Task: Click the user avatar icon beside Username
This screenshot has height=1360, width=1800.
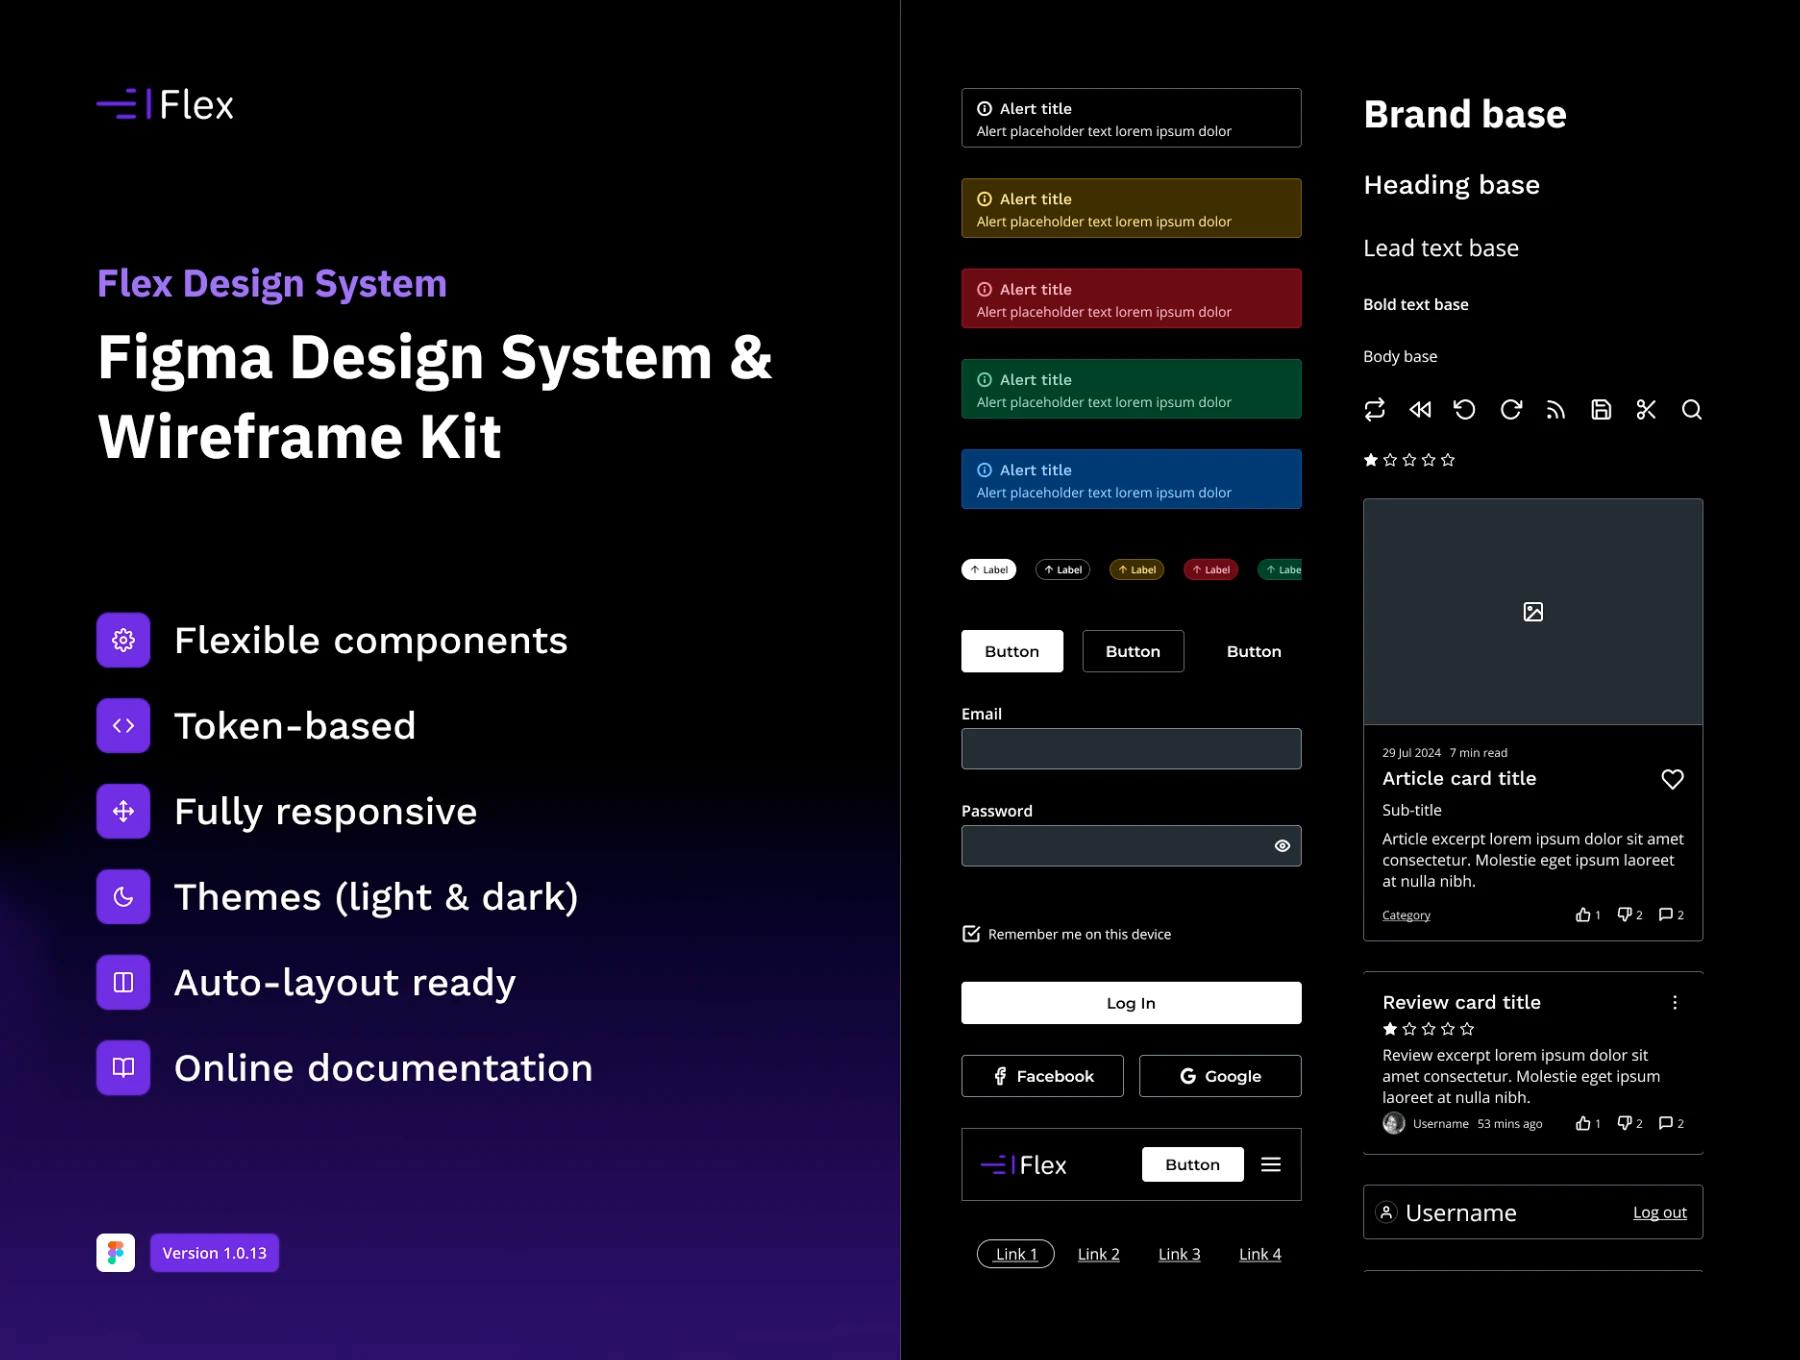Action: 1386,1213
